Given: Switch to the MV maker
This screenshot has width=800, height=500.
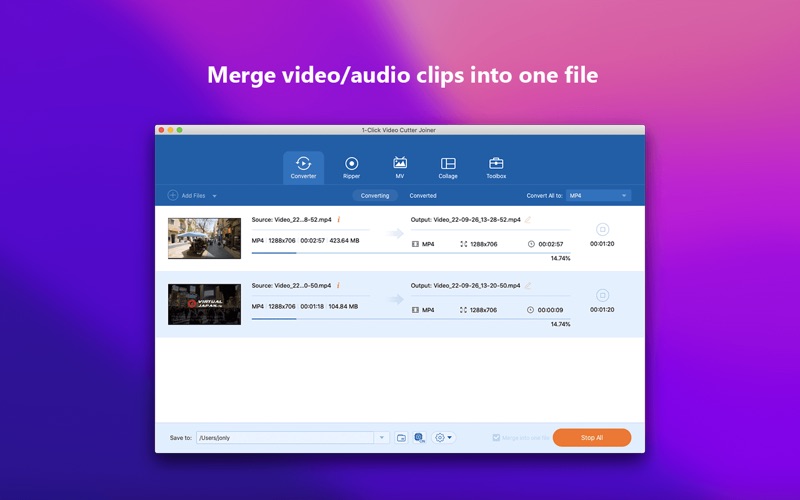Looking at the screenshot, I should [400, 167].
